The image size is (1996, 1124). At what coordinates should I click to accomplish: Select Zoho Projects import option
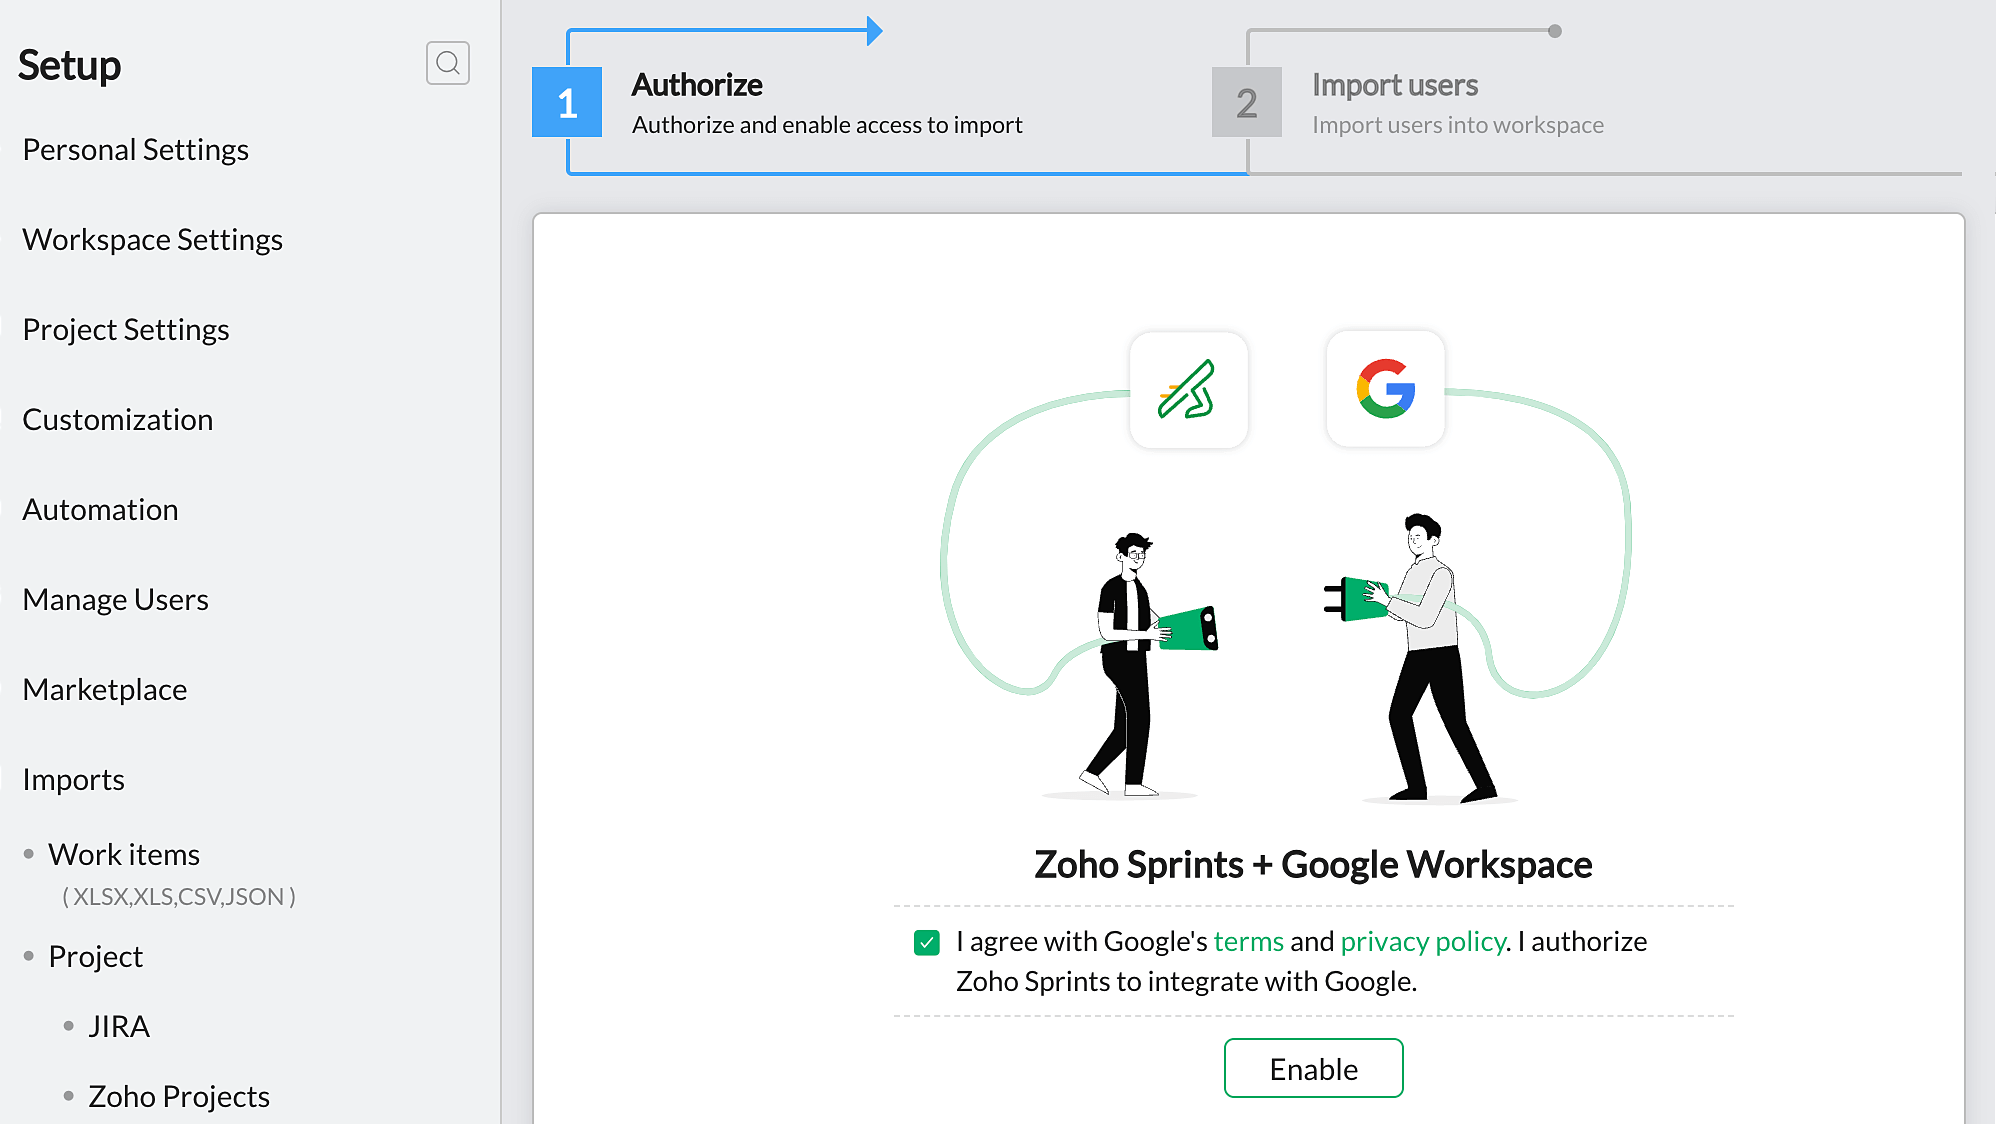click(x=178, y=1096)
